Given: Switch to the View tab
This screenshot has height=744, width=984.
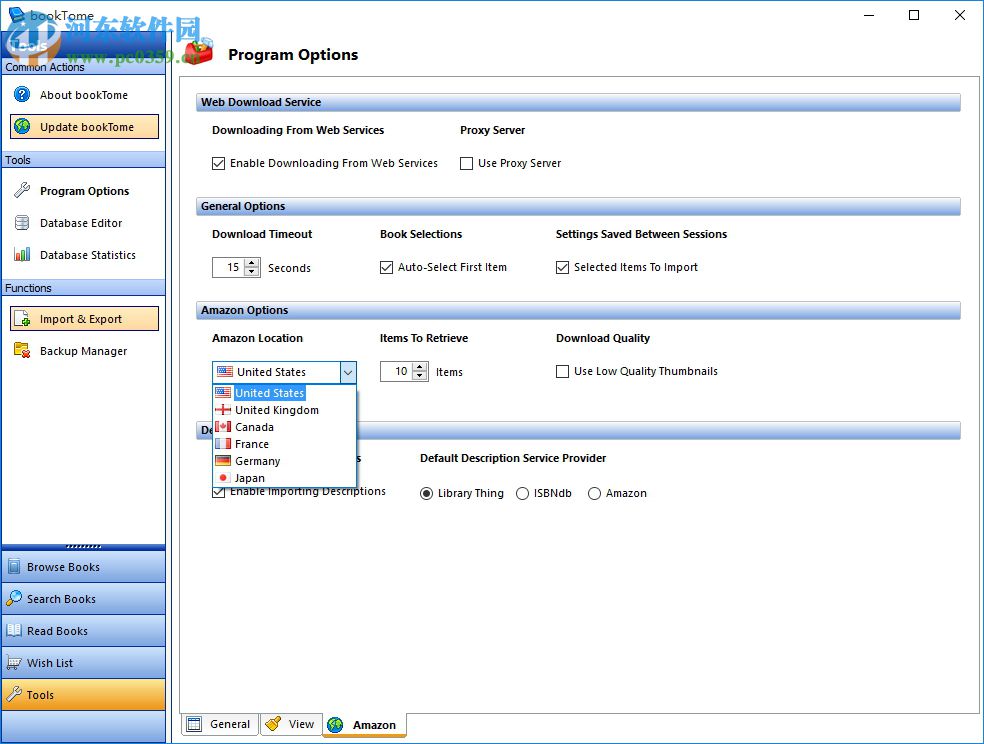Looking at the screenshot, I should tap(291, 724).
